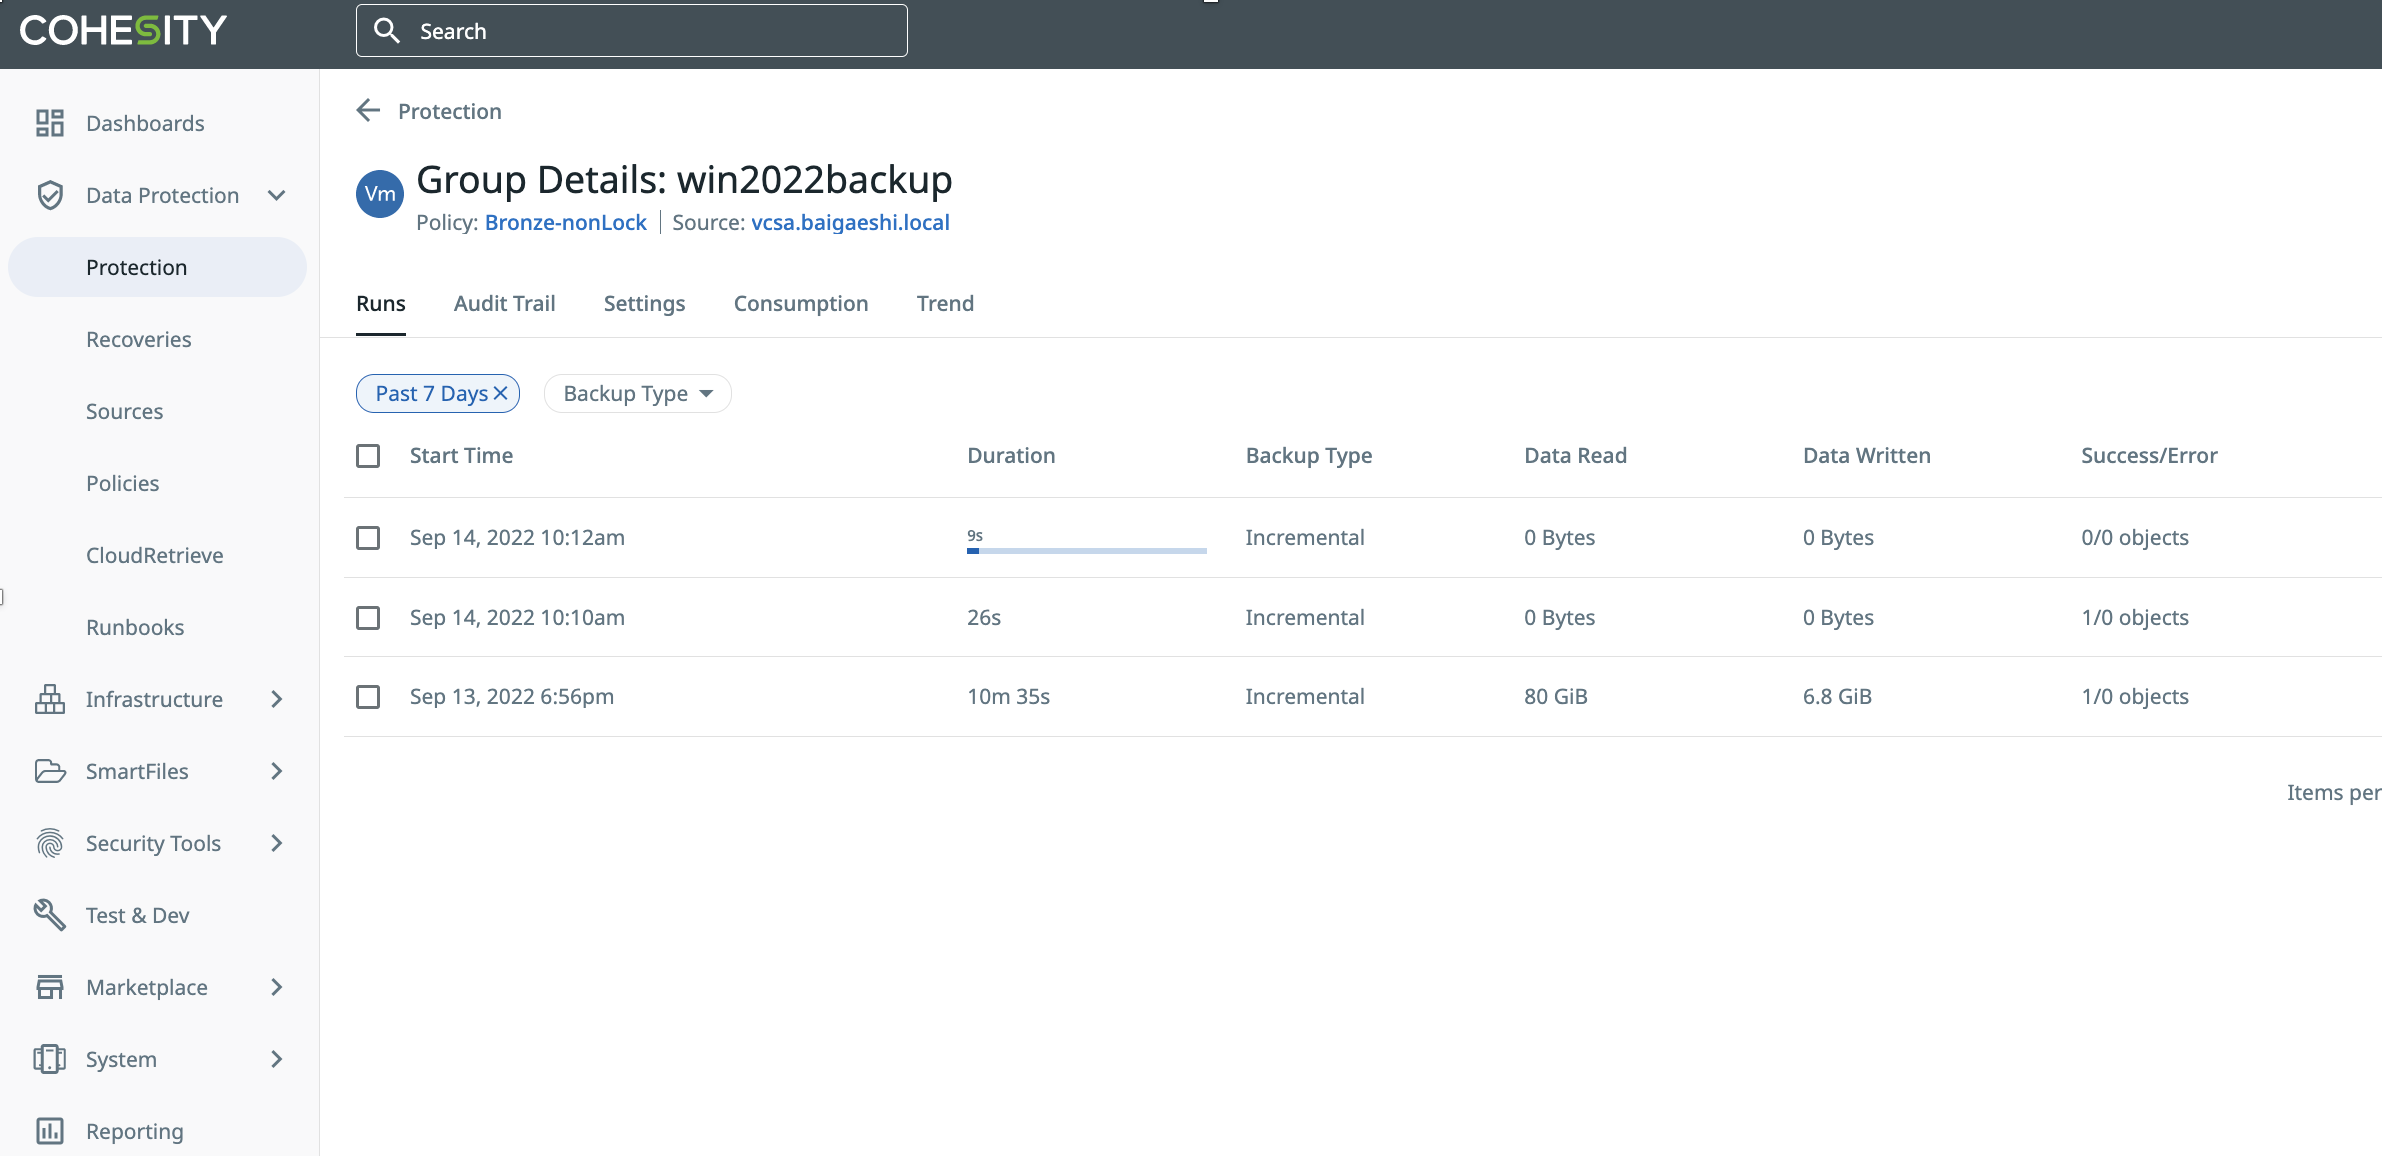The image size is (2382, 1156).
Task: Open the Sep 14, 2022 10:10am run
Action: (517, 617)
